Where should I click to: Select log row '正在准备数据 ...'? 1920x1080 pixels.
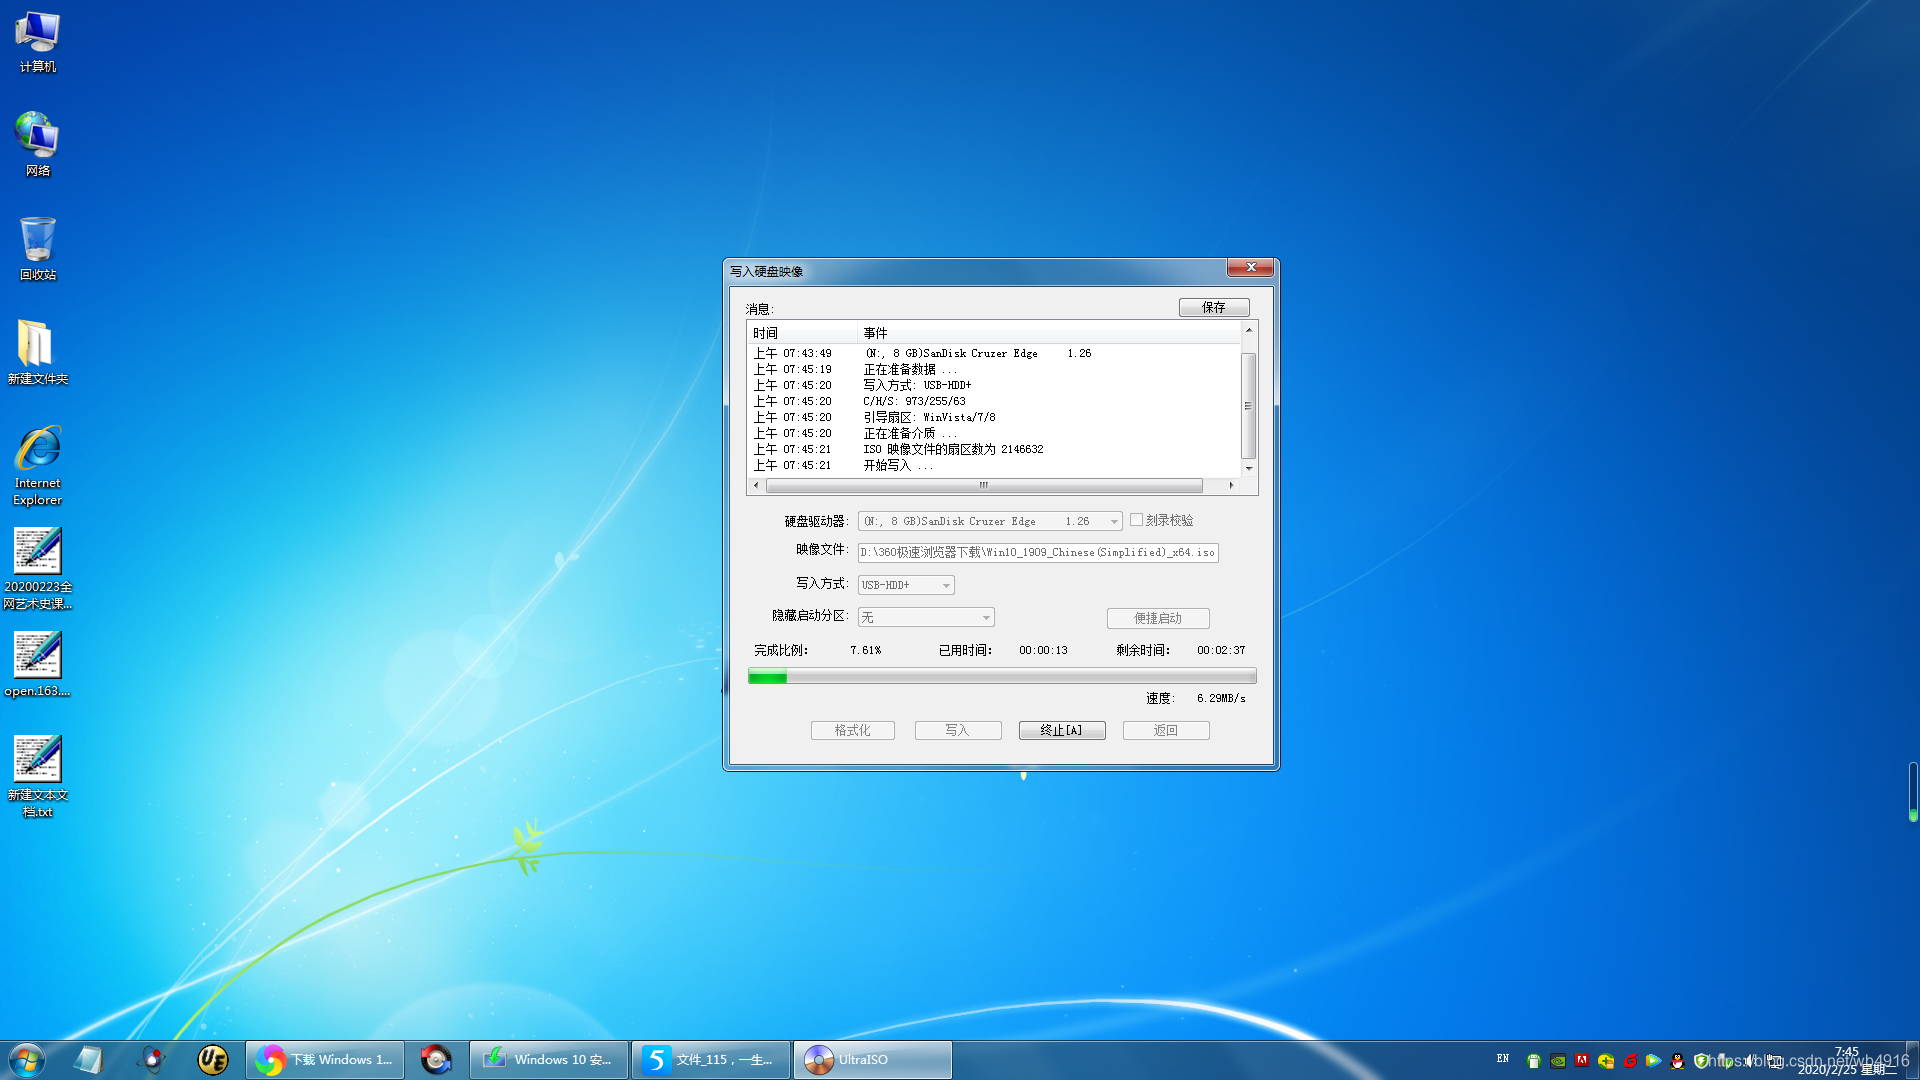[994, 369]
